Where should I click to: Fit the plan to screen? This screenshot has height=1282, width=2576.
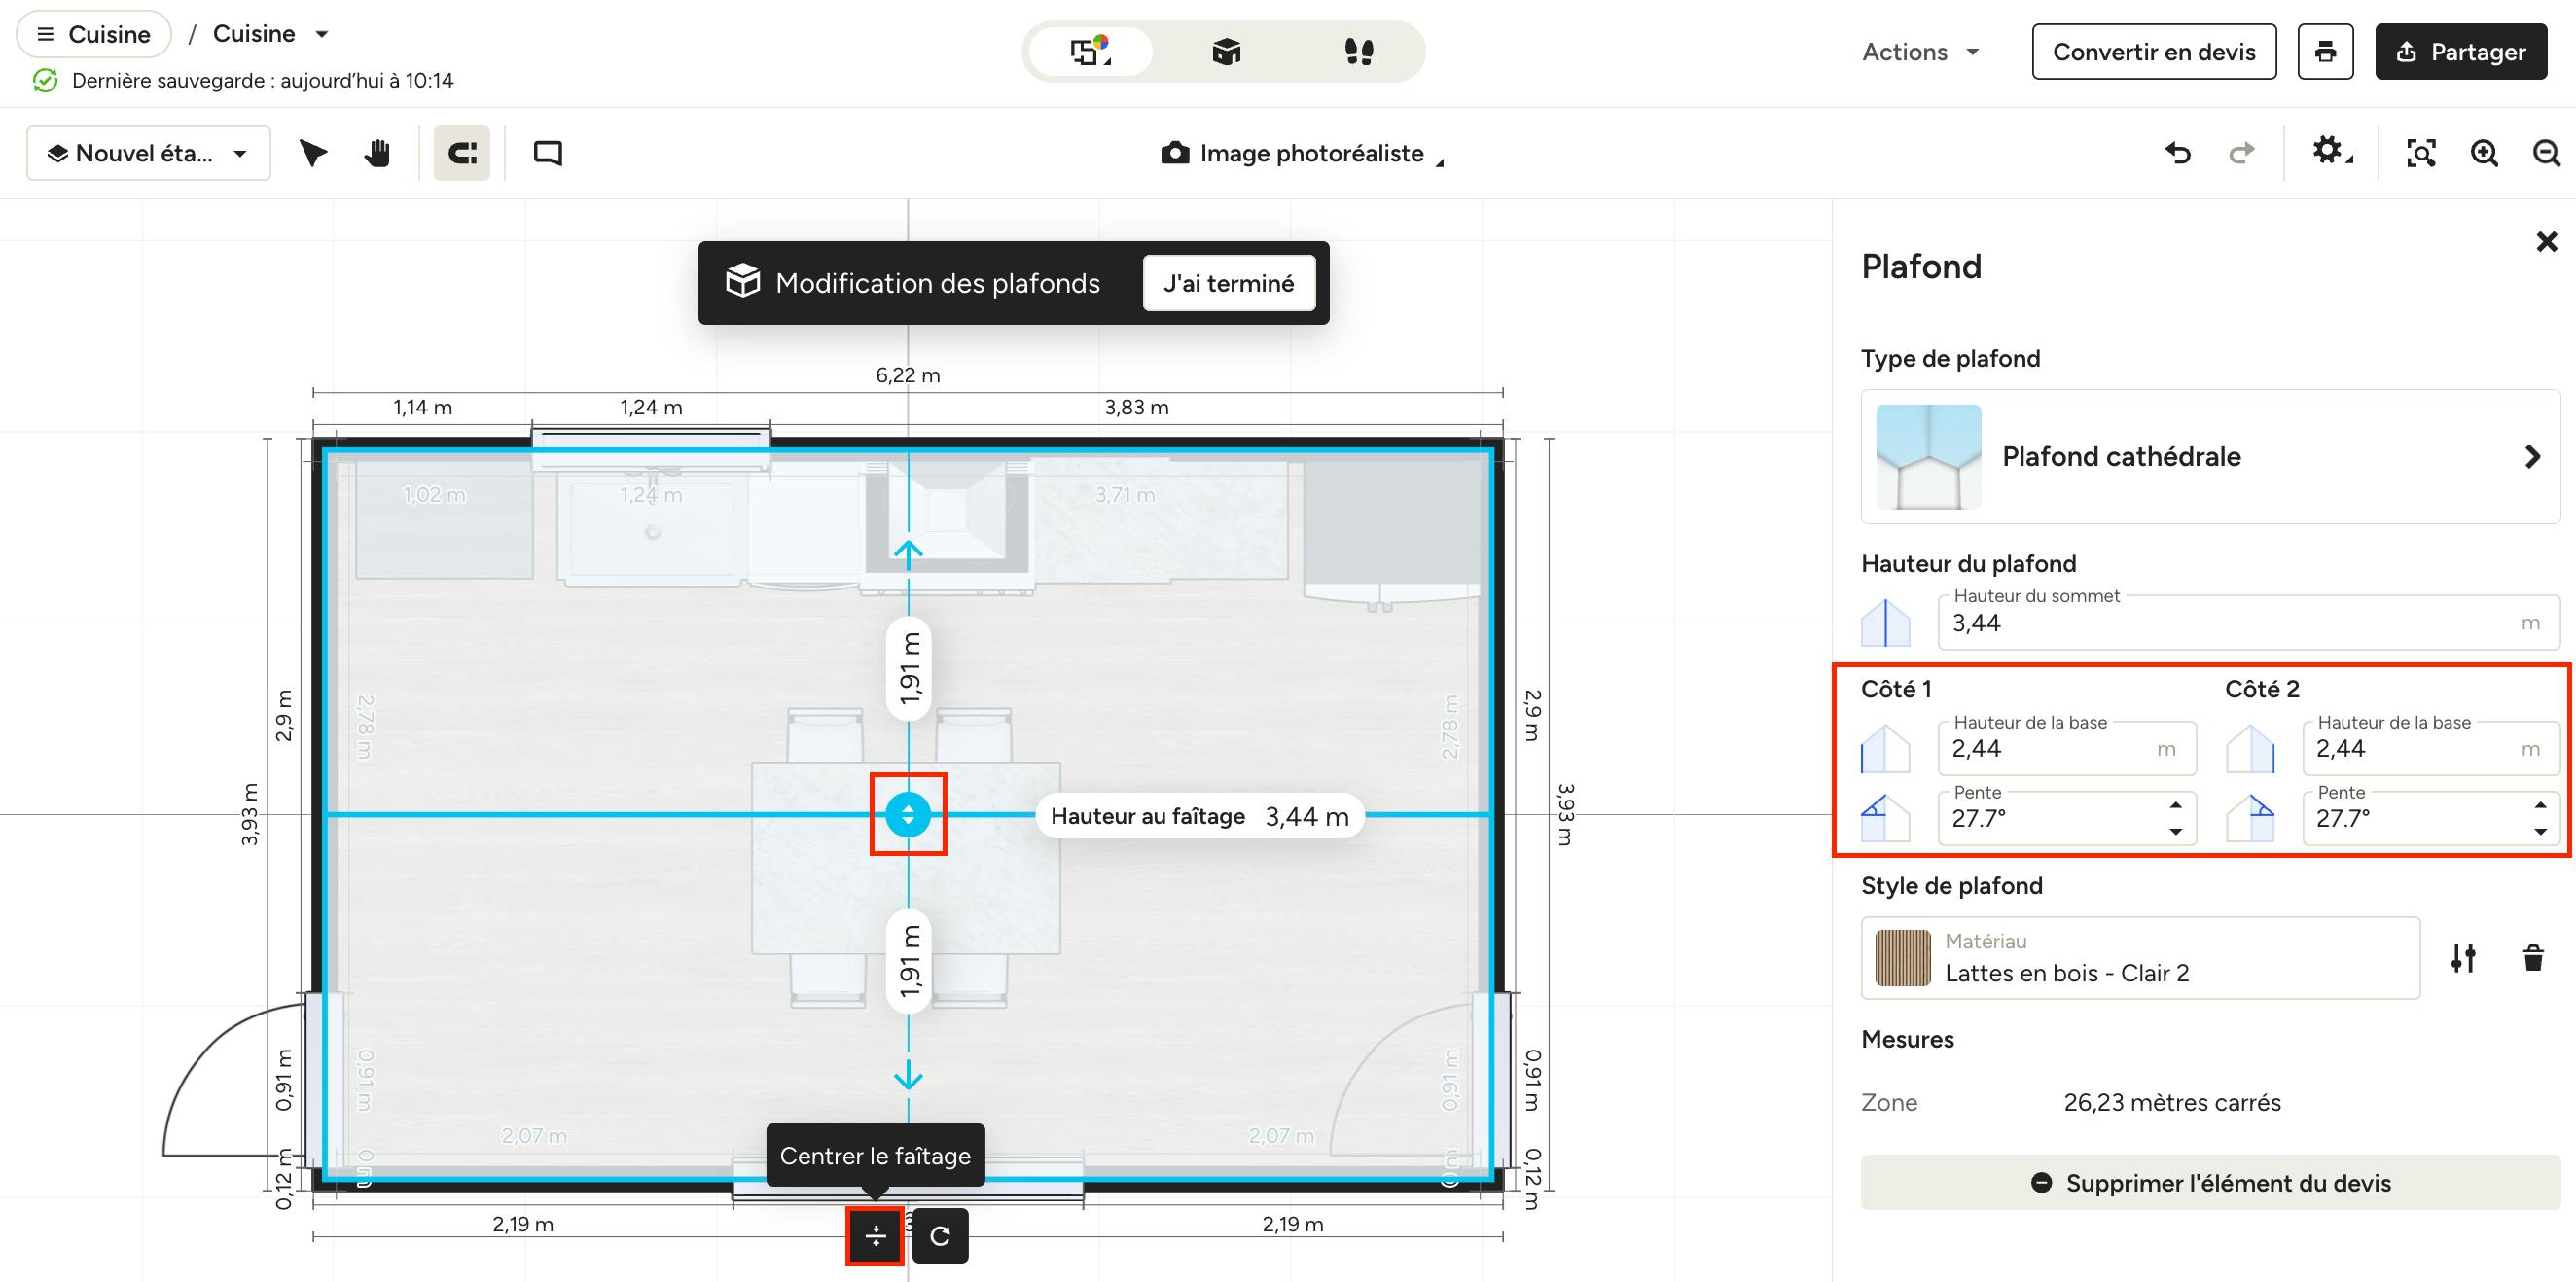pyautogui.click(x=2421, y=153)
